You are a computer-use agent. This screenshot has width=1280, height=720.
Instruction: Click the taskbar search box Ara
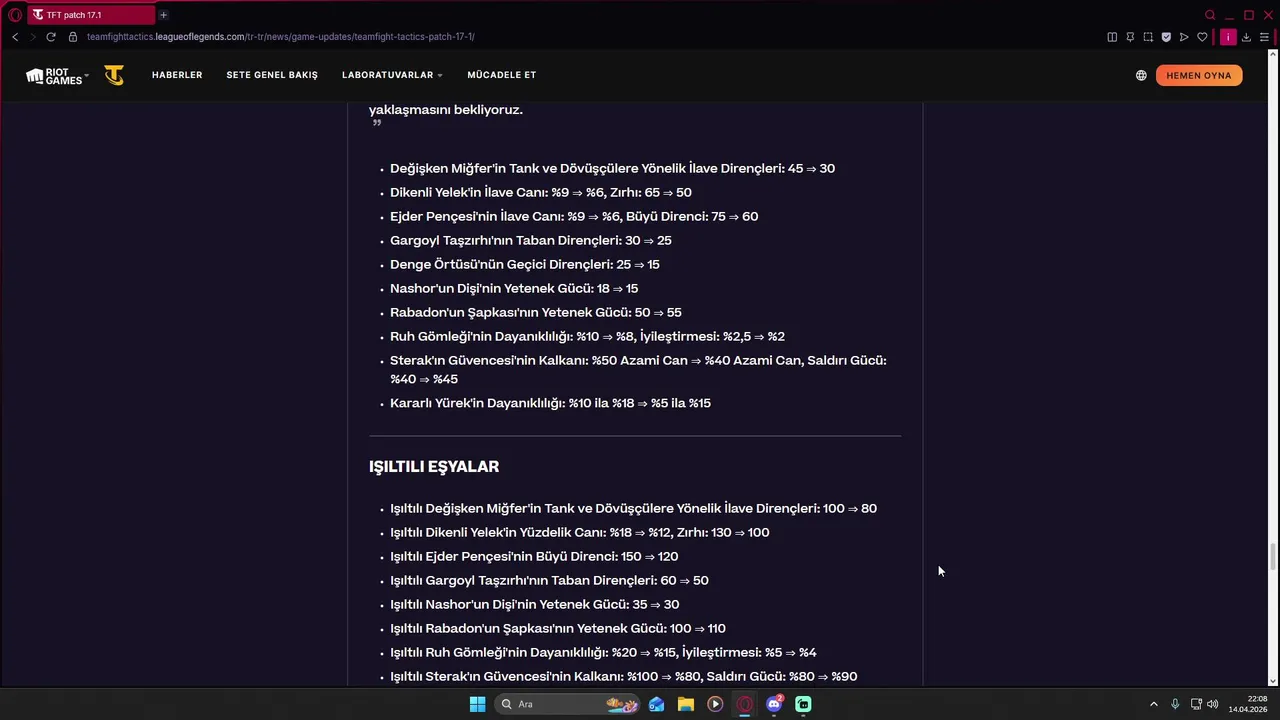pos(568,704)
